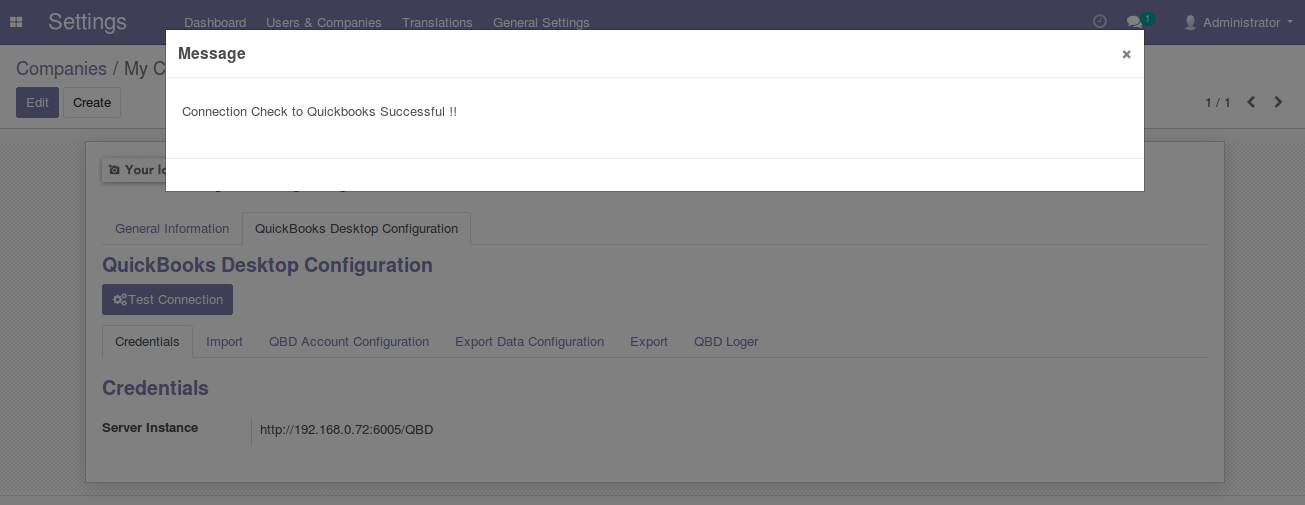Viewport: 1305px width, 505px height.
Task: Click the Server Instance URL value
Action: (346, 429)
